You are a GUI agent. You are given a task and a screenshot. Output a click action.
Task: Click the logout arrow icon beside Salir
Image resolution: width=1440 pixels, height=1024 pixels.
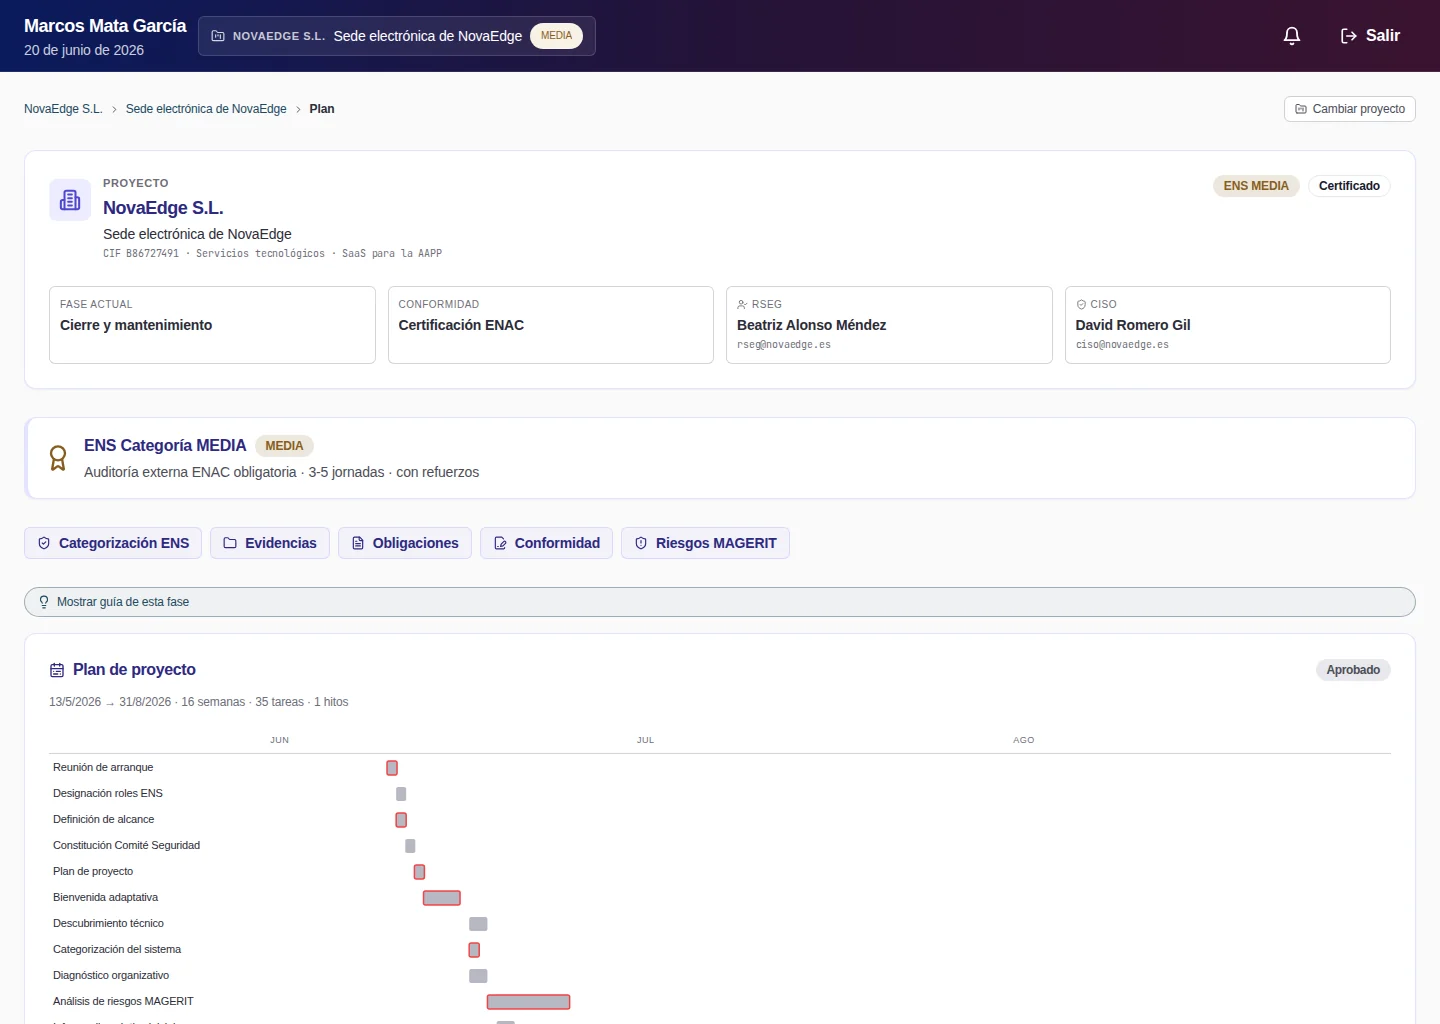1349,36
